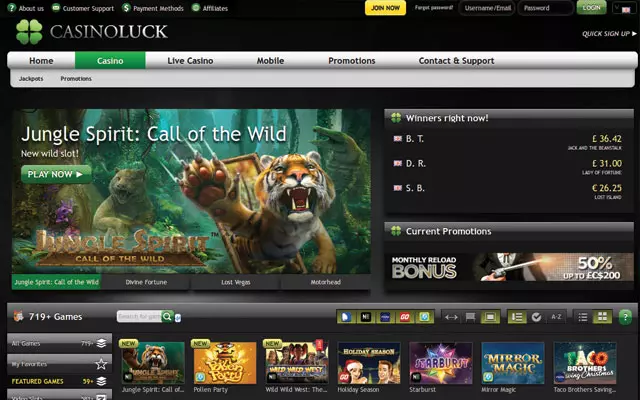Click the horizontal double-arrow width icon

coord(451,317)
